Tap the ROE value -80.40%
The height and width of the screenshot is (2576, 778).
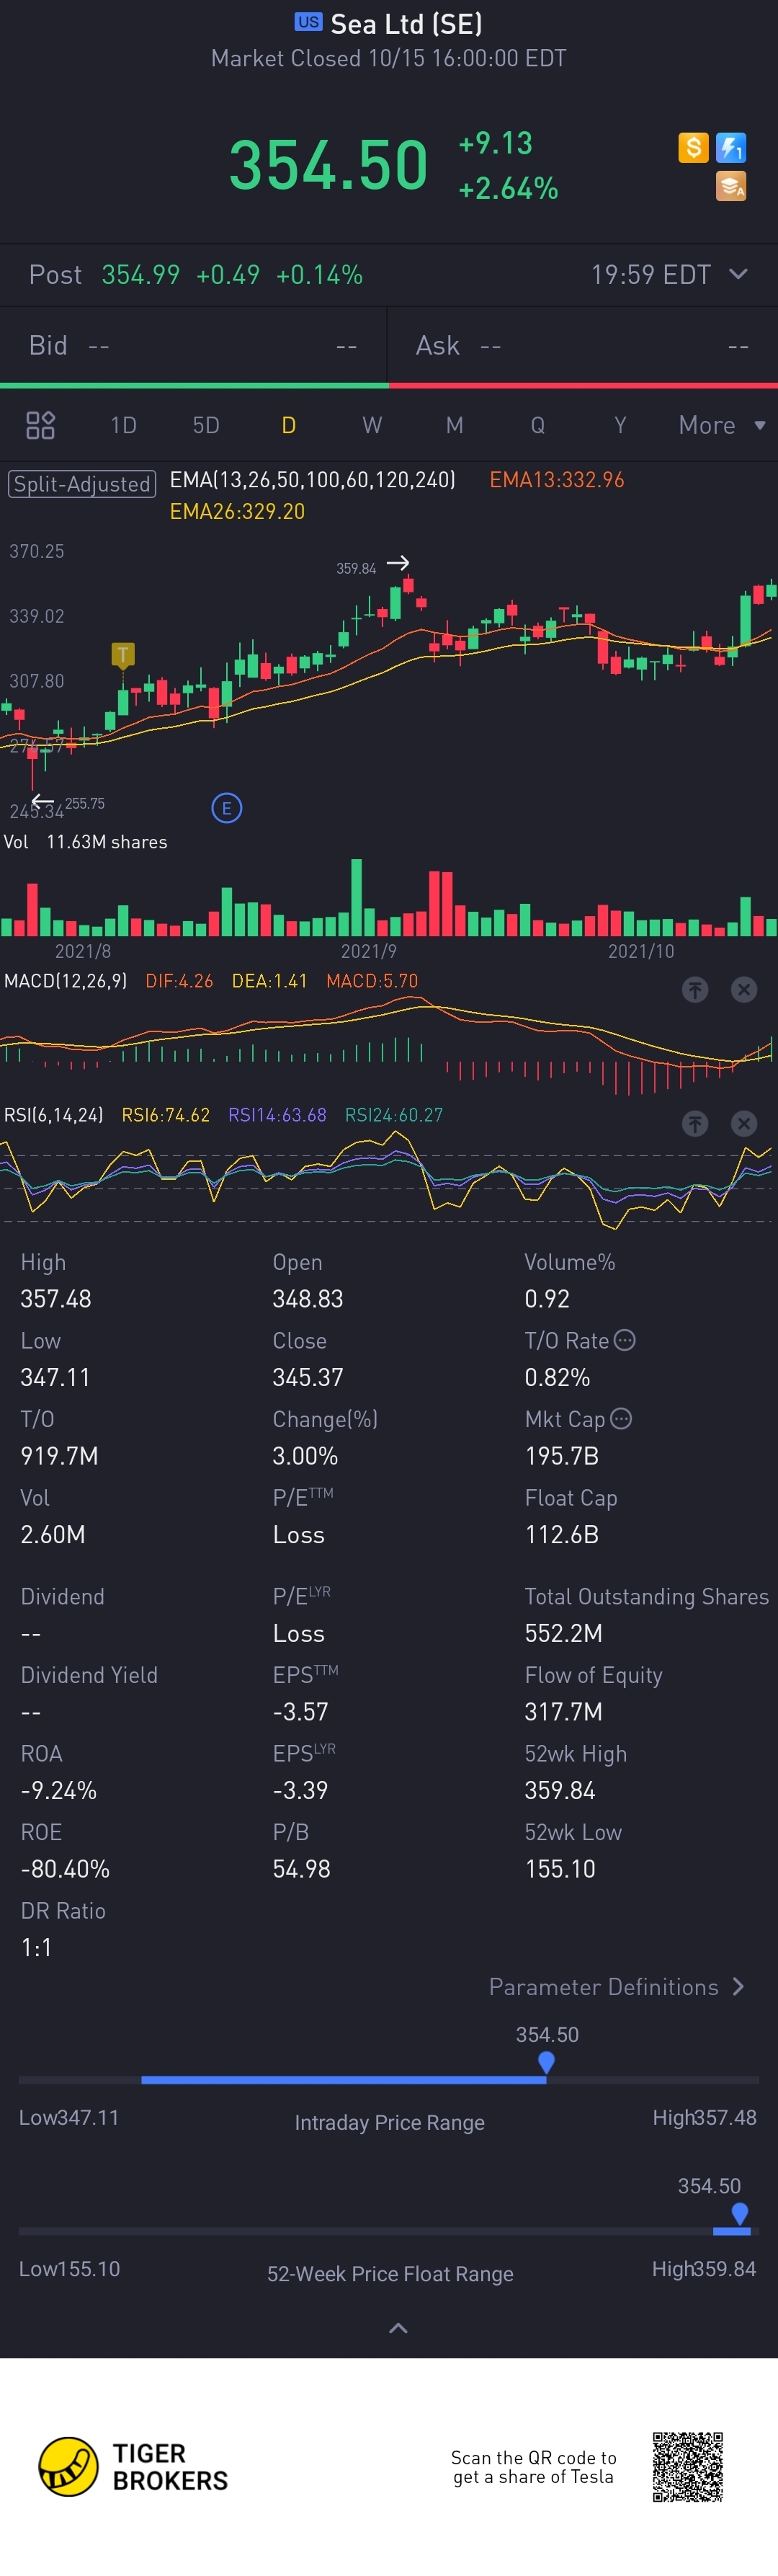point(65,1868)
